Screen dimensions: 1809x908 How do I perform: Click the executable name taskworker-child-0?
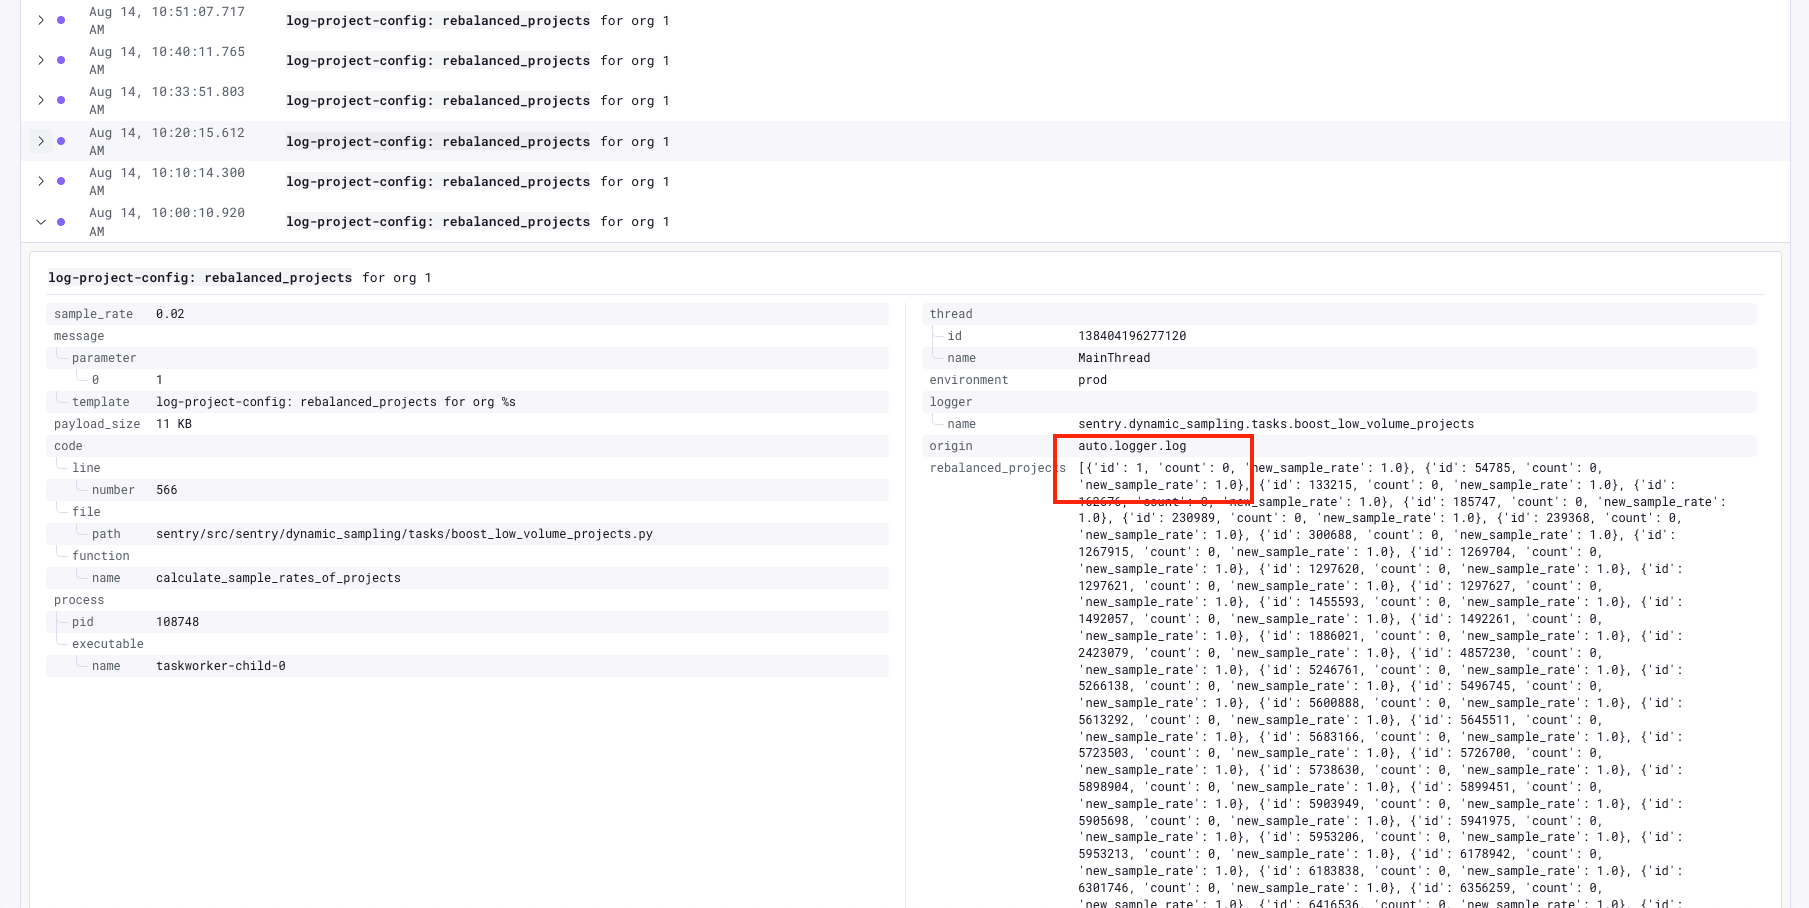point(220,666)
